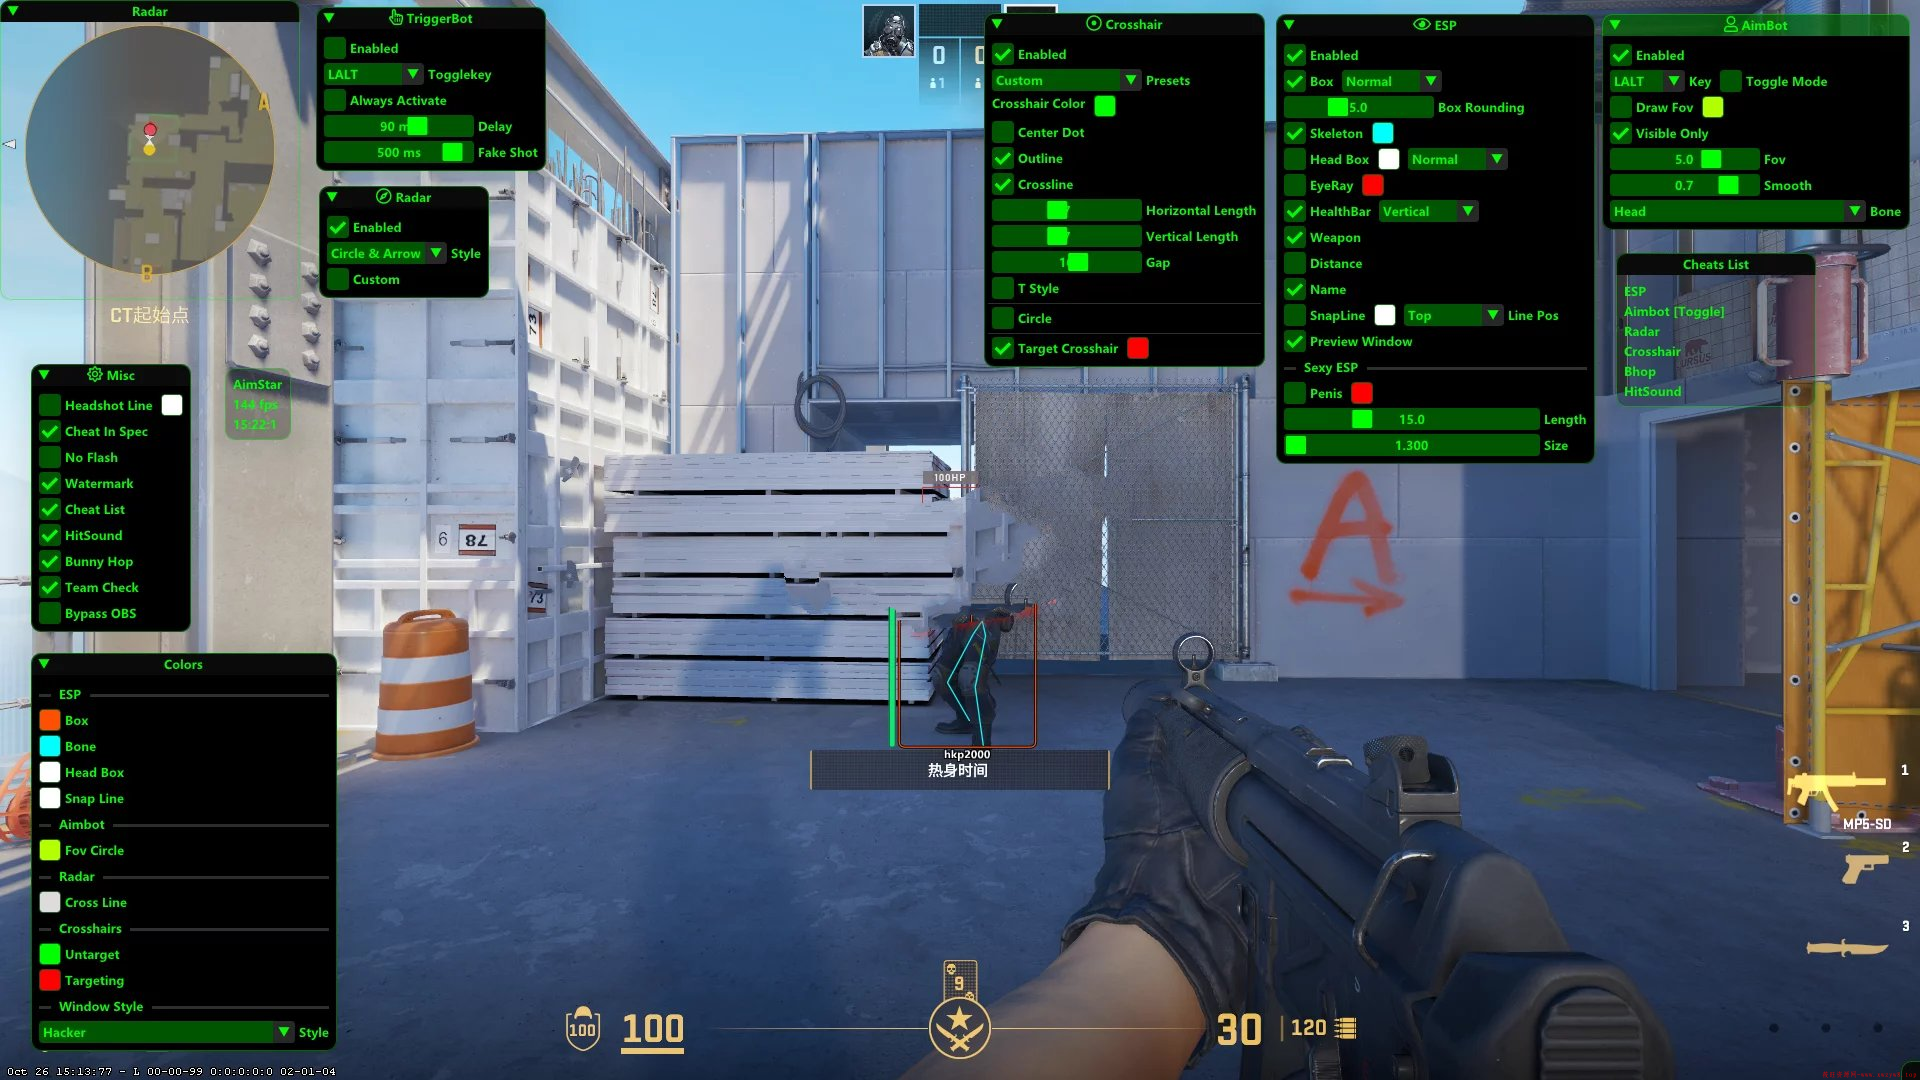Toggle the No Flash checkbox

(50, 456)
